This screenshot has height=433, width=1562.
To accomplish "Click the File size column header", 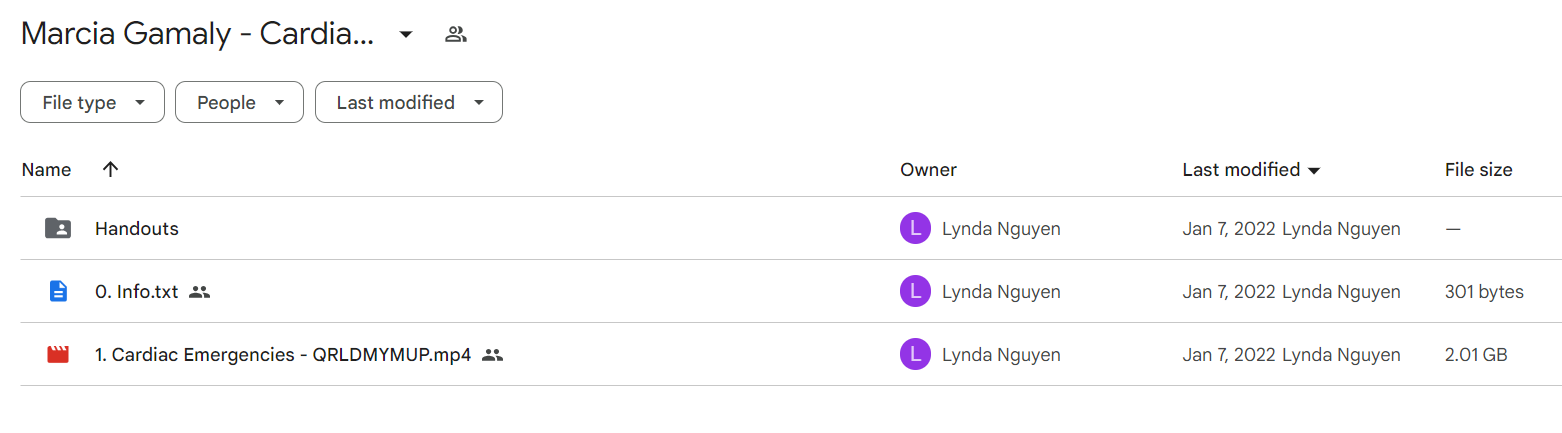I will 1478,169.
